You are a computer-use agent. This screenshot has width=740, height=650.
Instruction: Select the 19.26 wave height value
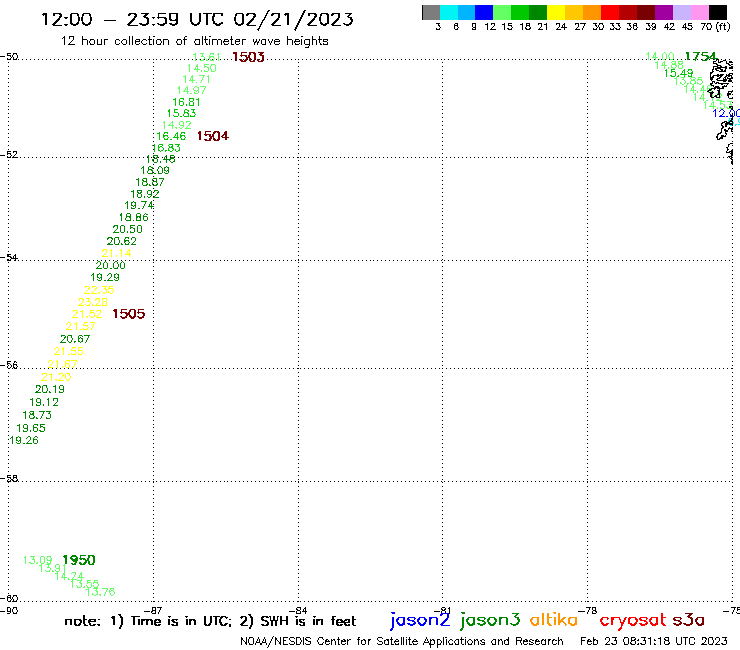[24, 440]
